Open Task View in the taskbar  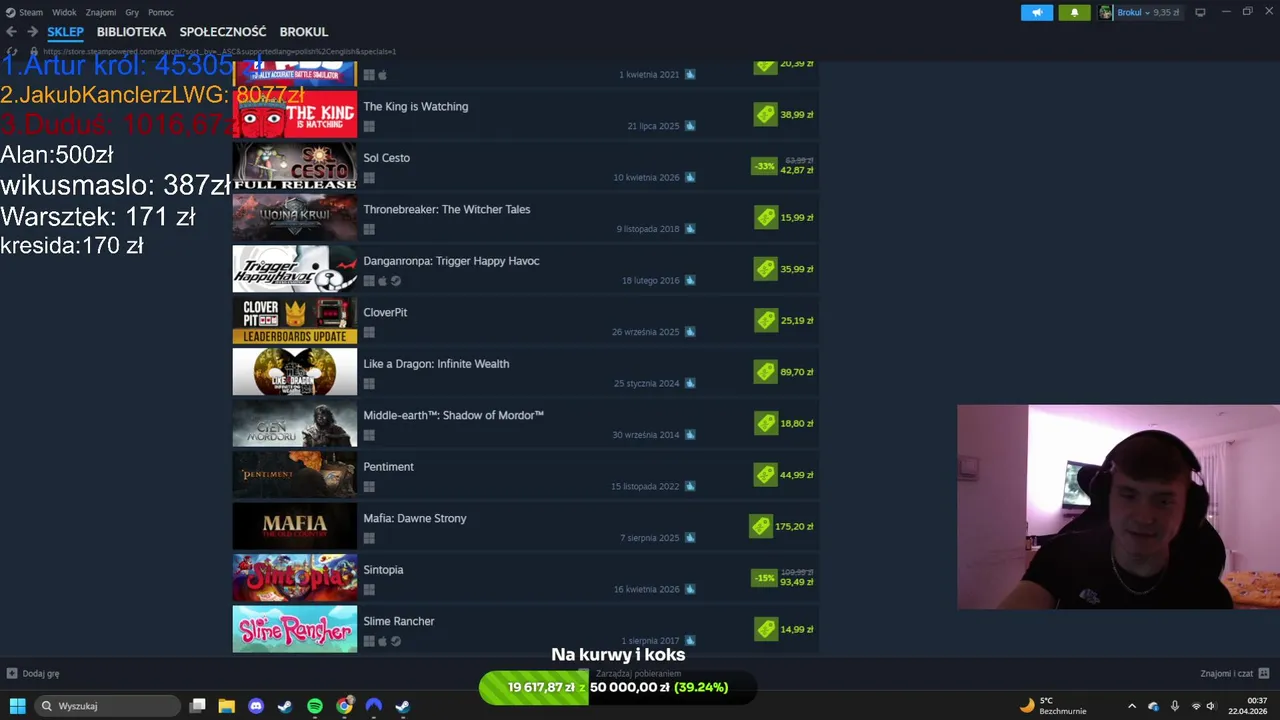[x=198, y=706]
